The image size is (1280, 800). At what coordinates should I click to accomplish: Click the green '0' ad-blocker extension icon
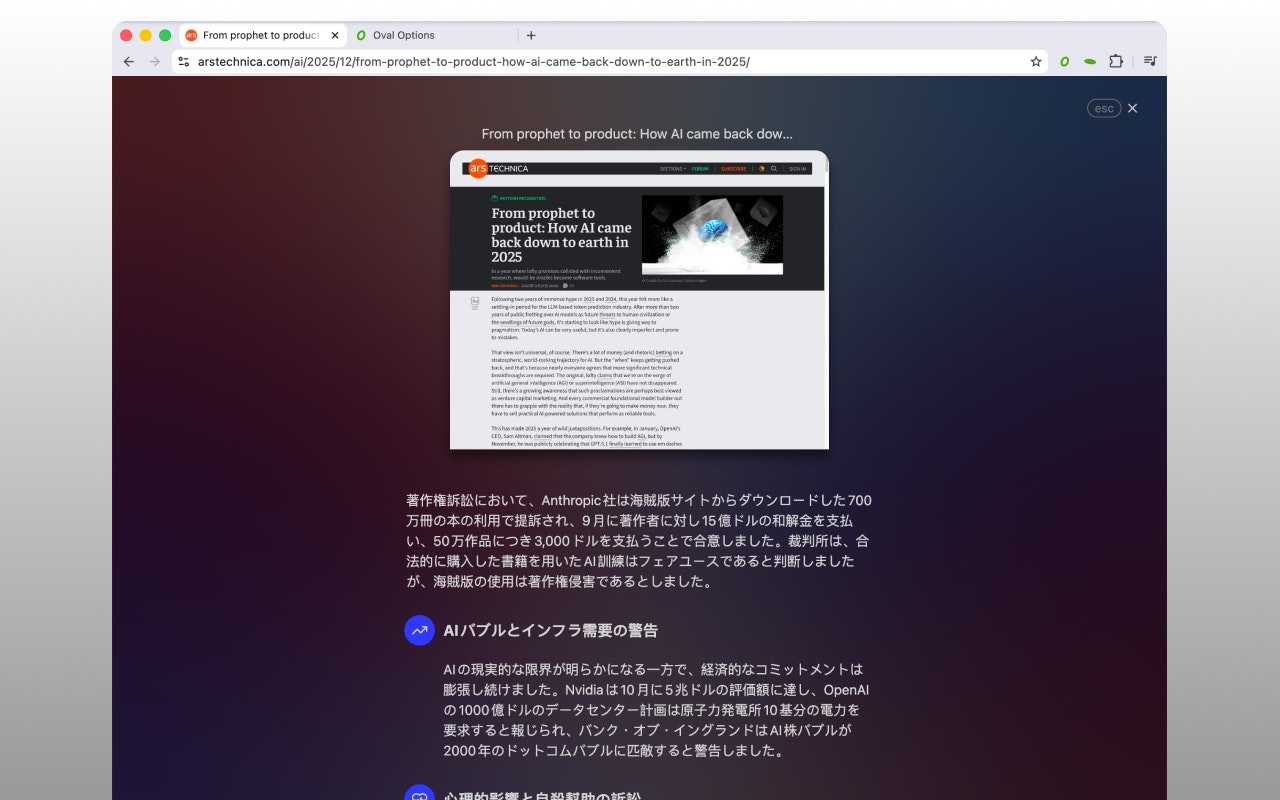pos(1064,61)
